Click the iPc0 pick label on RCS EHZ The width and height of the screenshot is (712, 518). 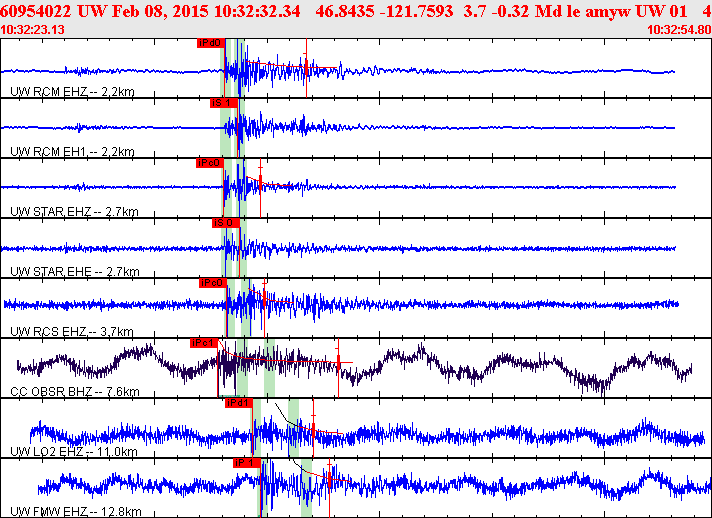click(x=213, y=283)
